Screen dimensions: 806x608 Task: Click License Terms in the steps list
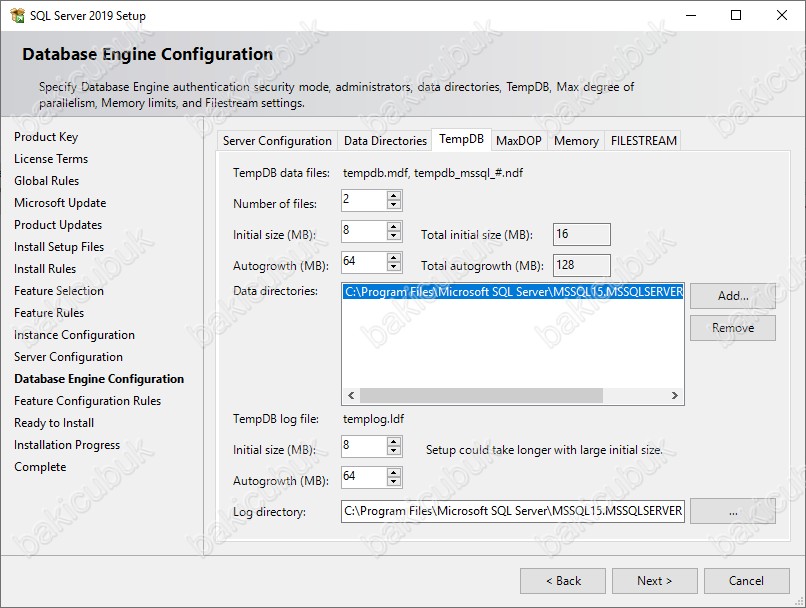click(x=51, y=159)
